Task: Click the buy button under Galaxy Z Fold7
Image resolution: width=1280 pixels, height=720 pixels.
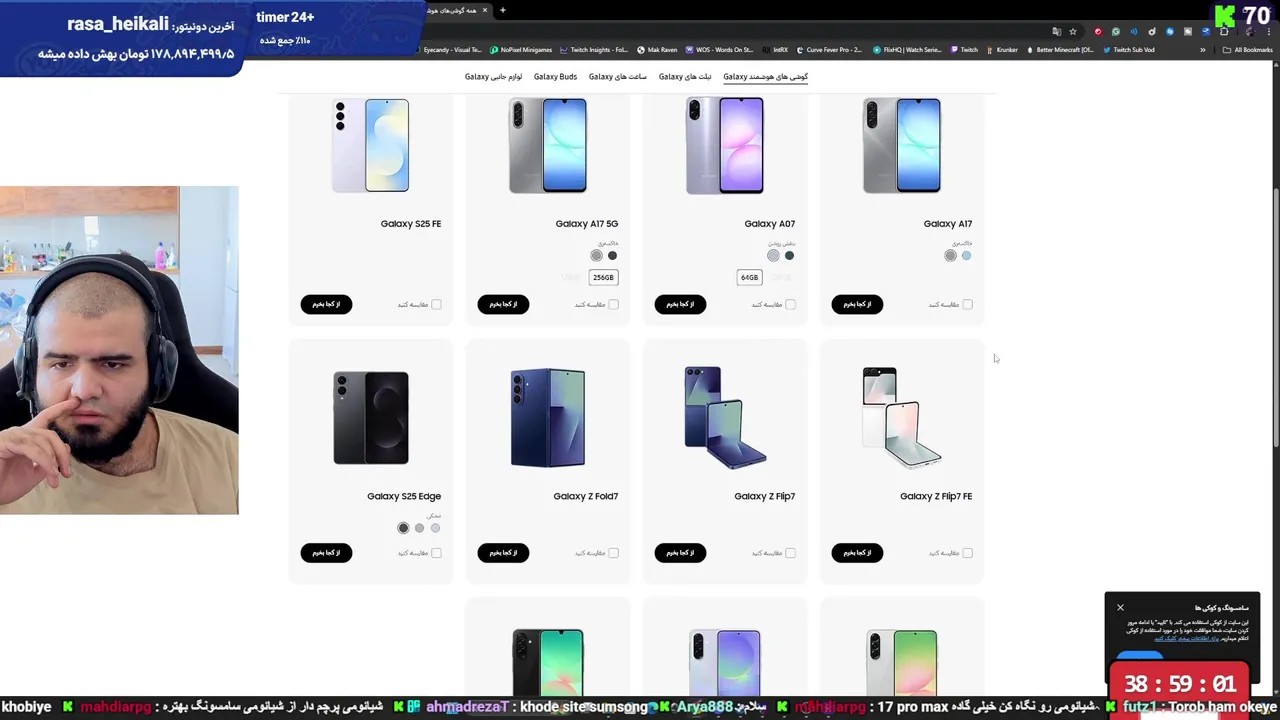Action: coord(503,553)
